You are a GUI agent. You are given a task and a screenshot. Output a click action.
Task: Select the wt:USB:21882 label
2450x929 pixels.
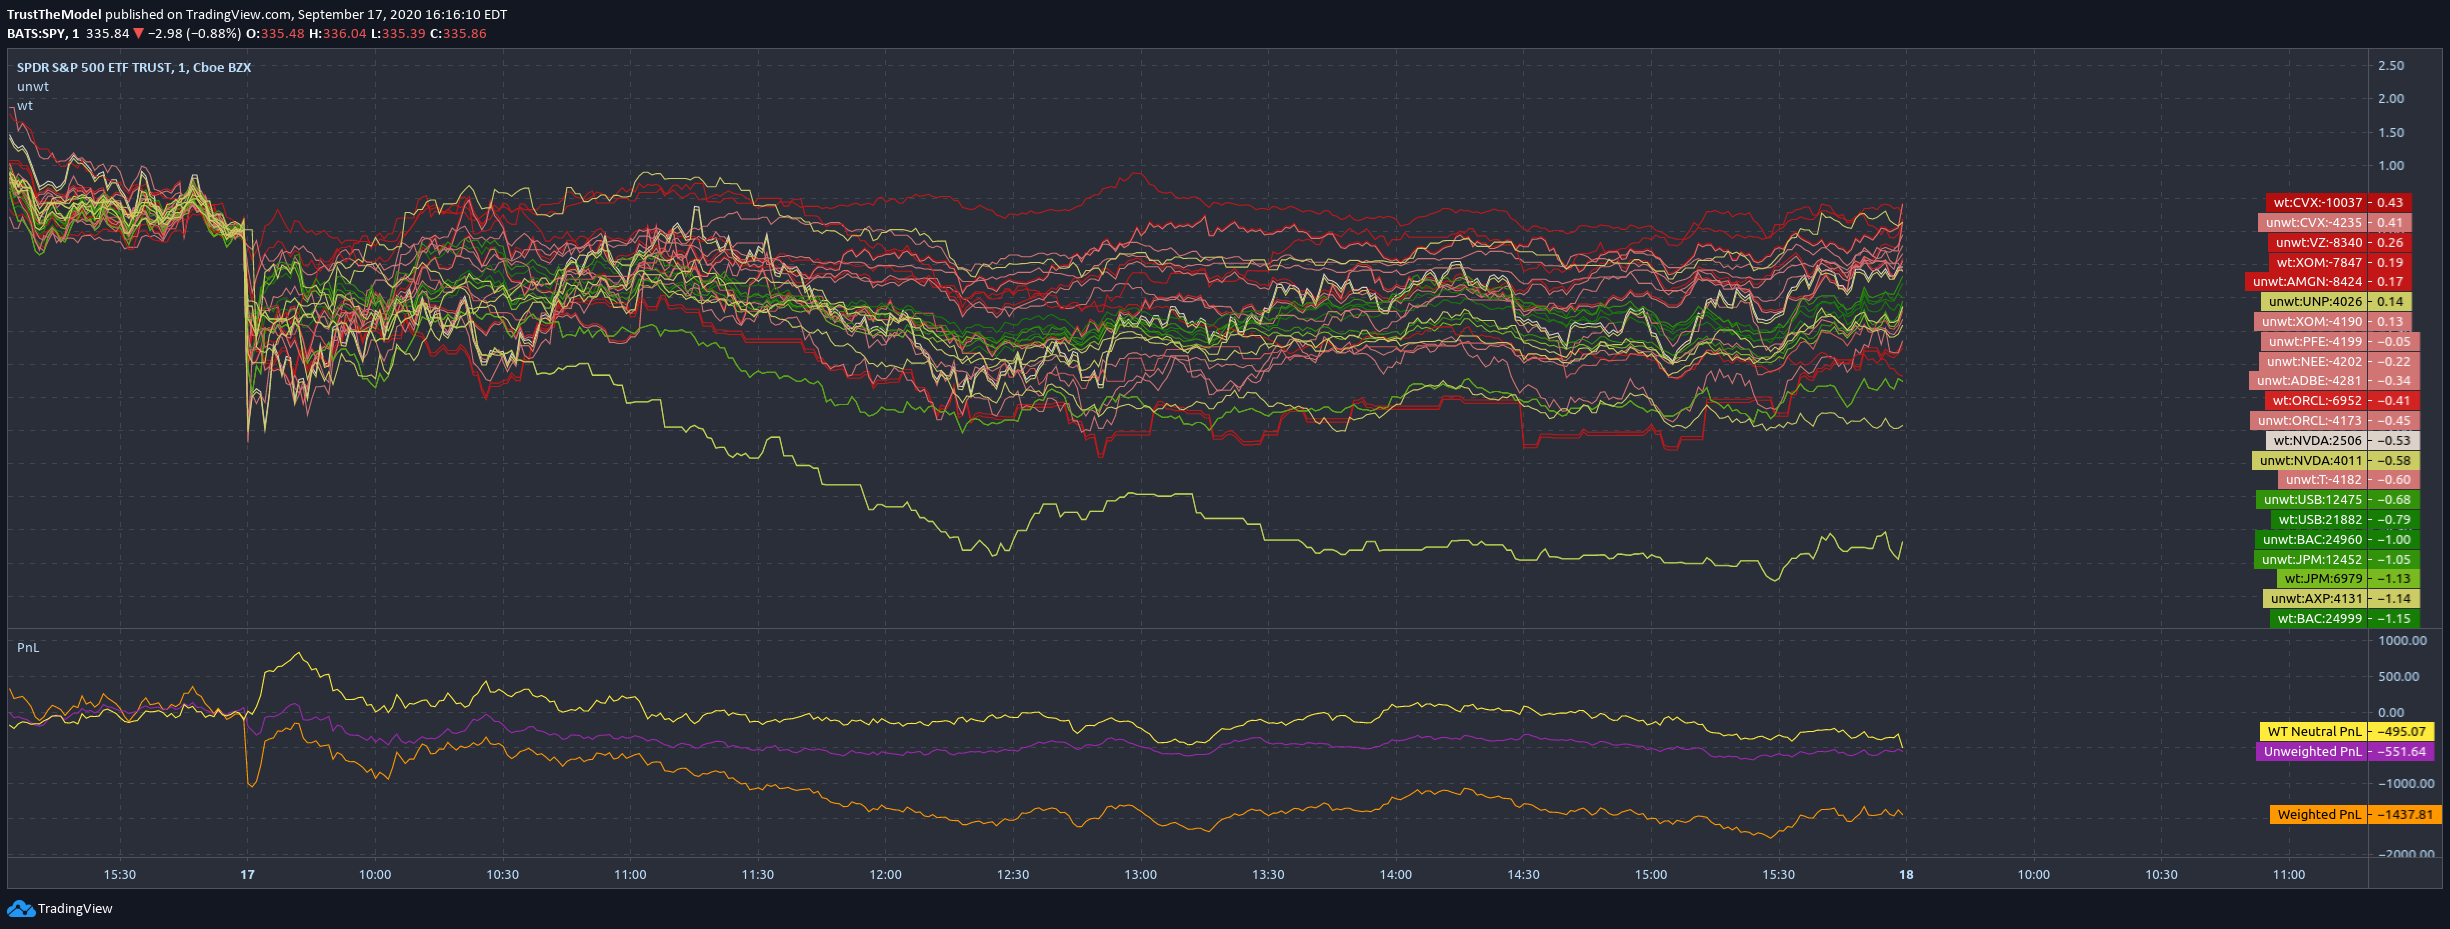[2345, 519]
